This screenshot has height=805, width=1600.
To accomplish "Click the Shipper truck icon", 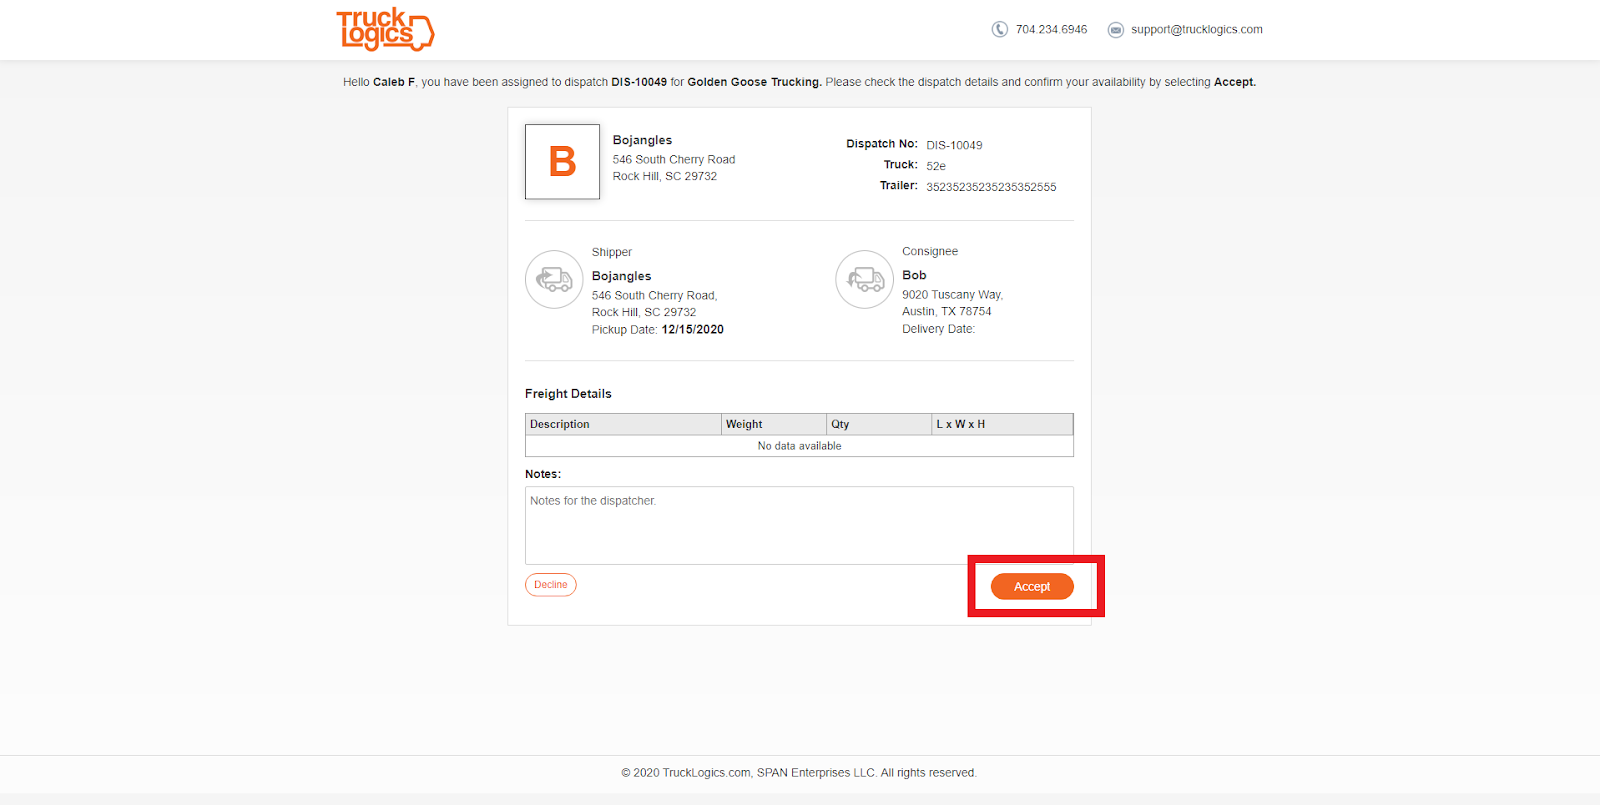I will click(554, 279).
